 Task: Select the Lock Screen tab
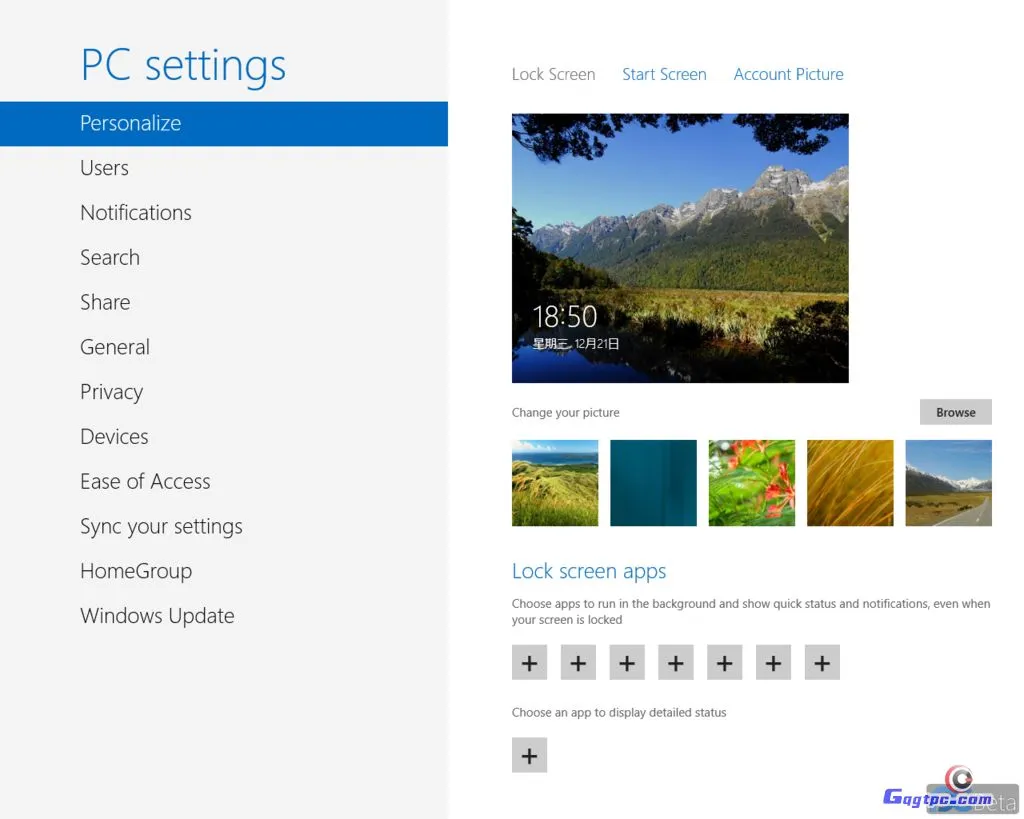(x=553, y=74)
